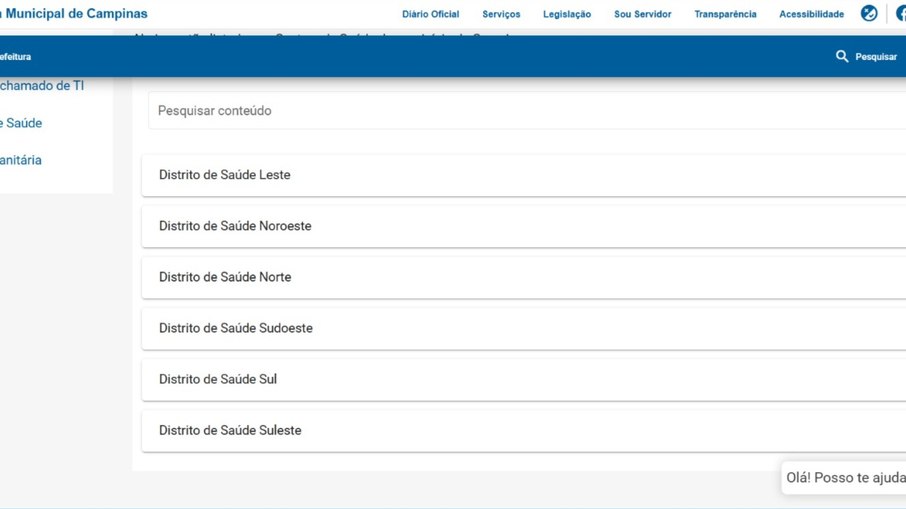
Task: Expand Distrito de Saúde Leste
Action: (x=524, y=175)
